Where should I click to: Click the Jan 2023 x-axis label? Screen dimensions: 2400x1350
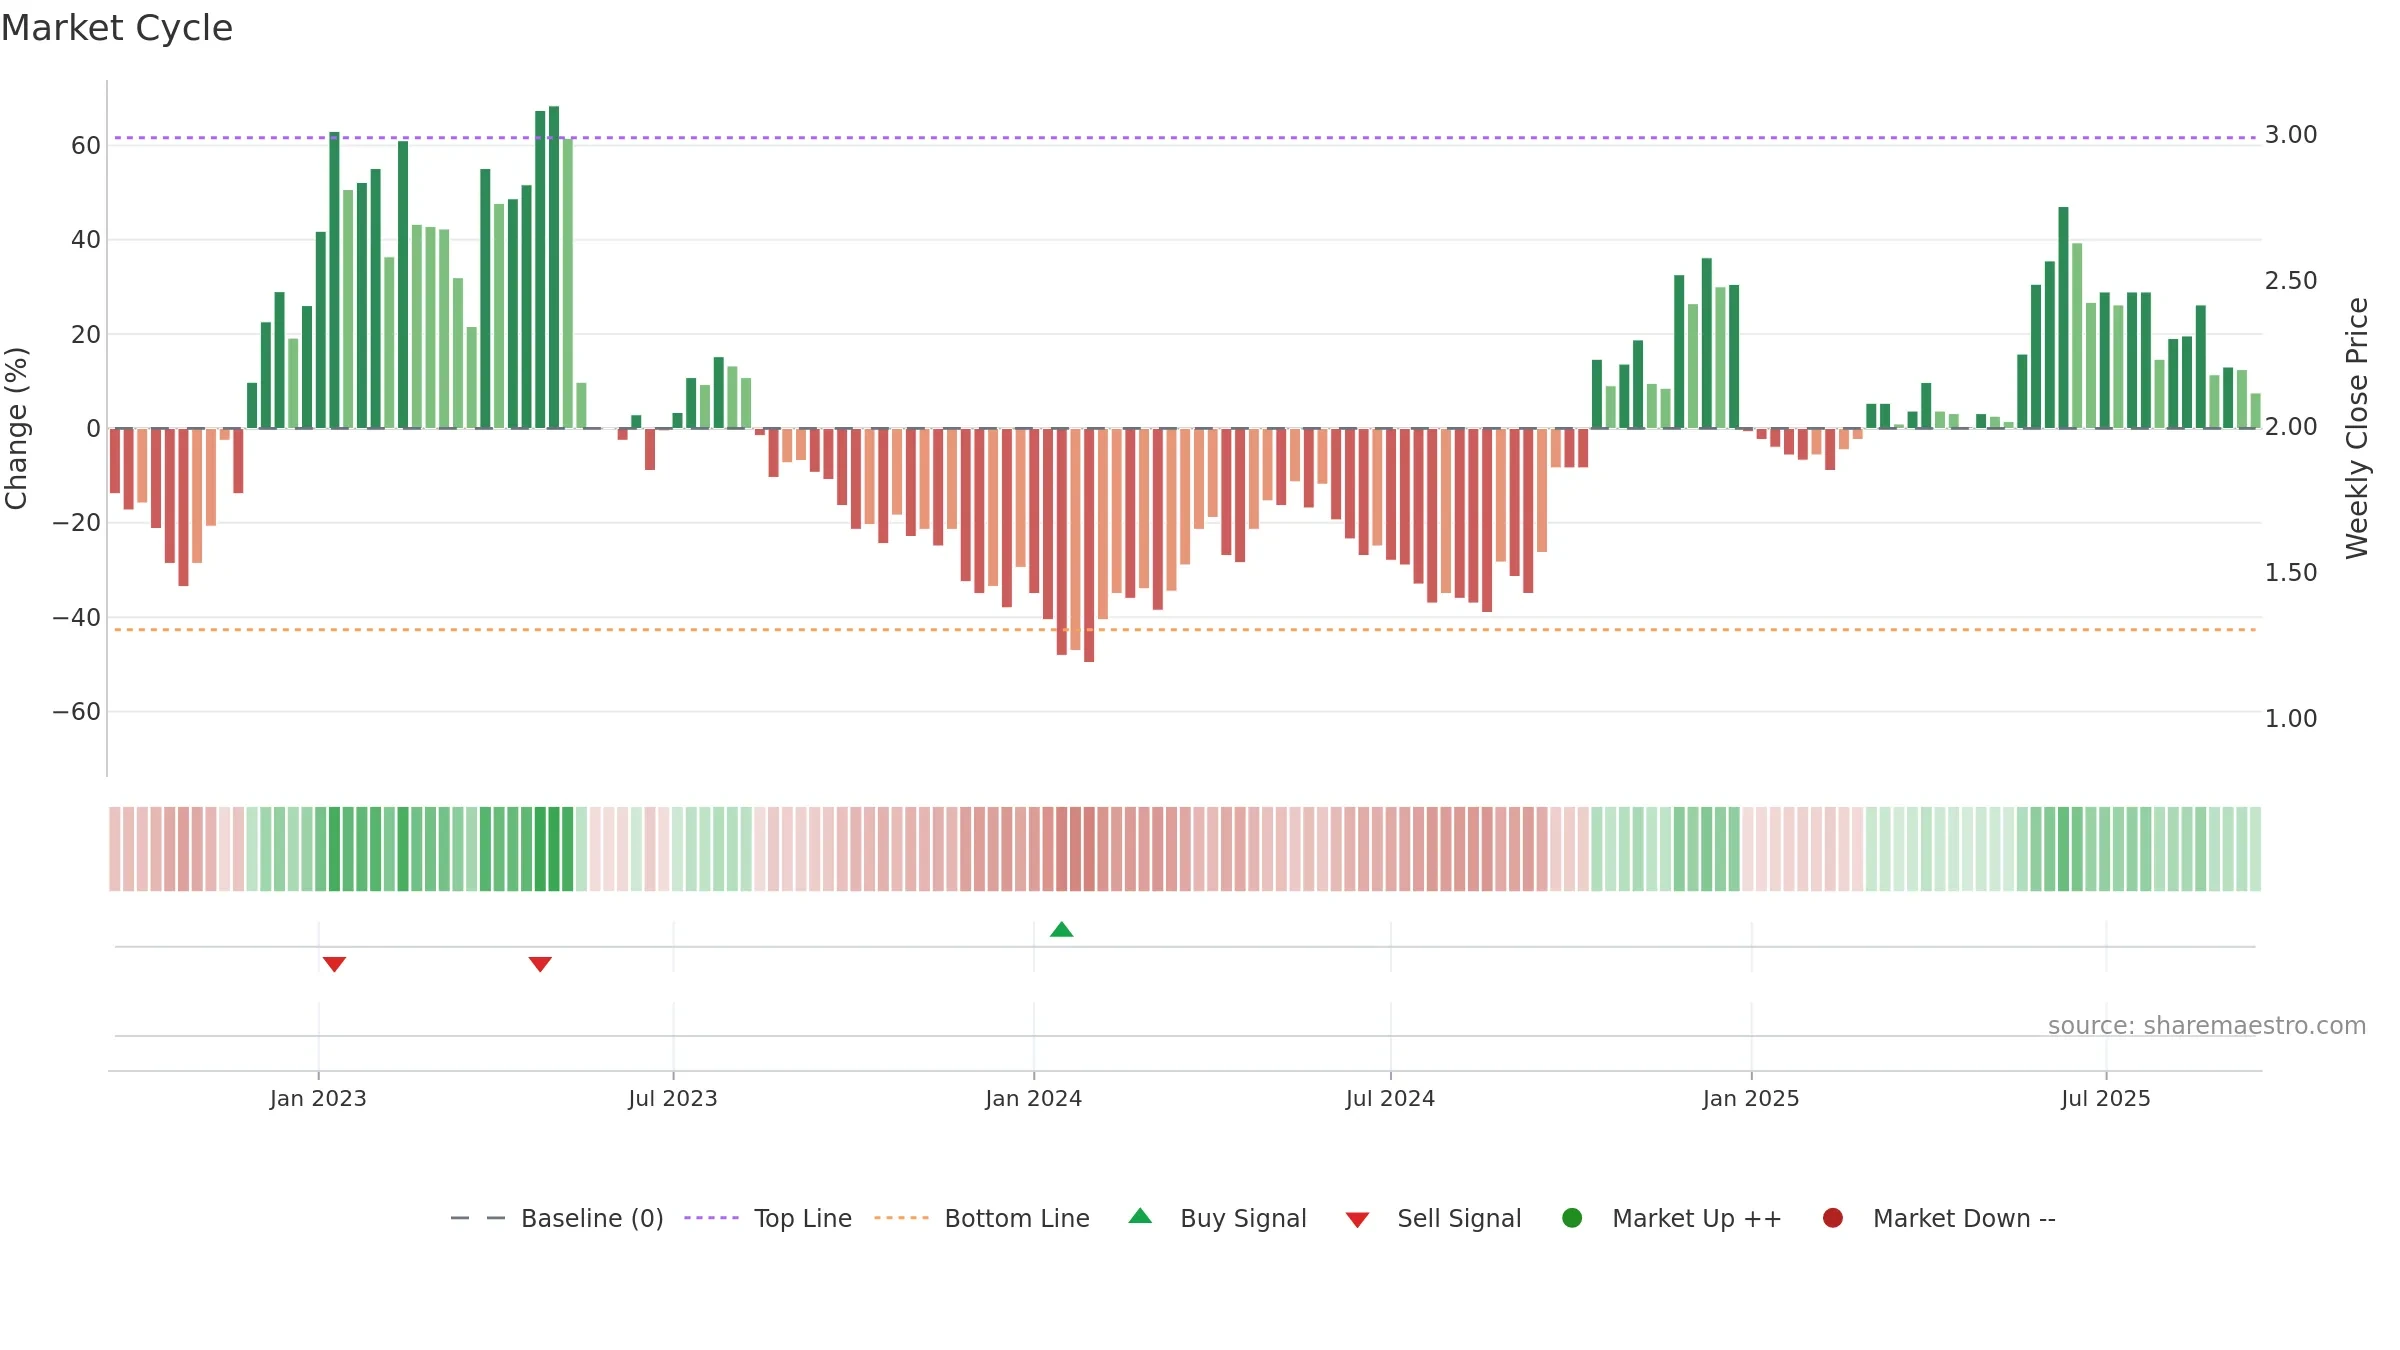point(318,1098)
